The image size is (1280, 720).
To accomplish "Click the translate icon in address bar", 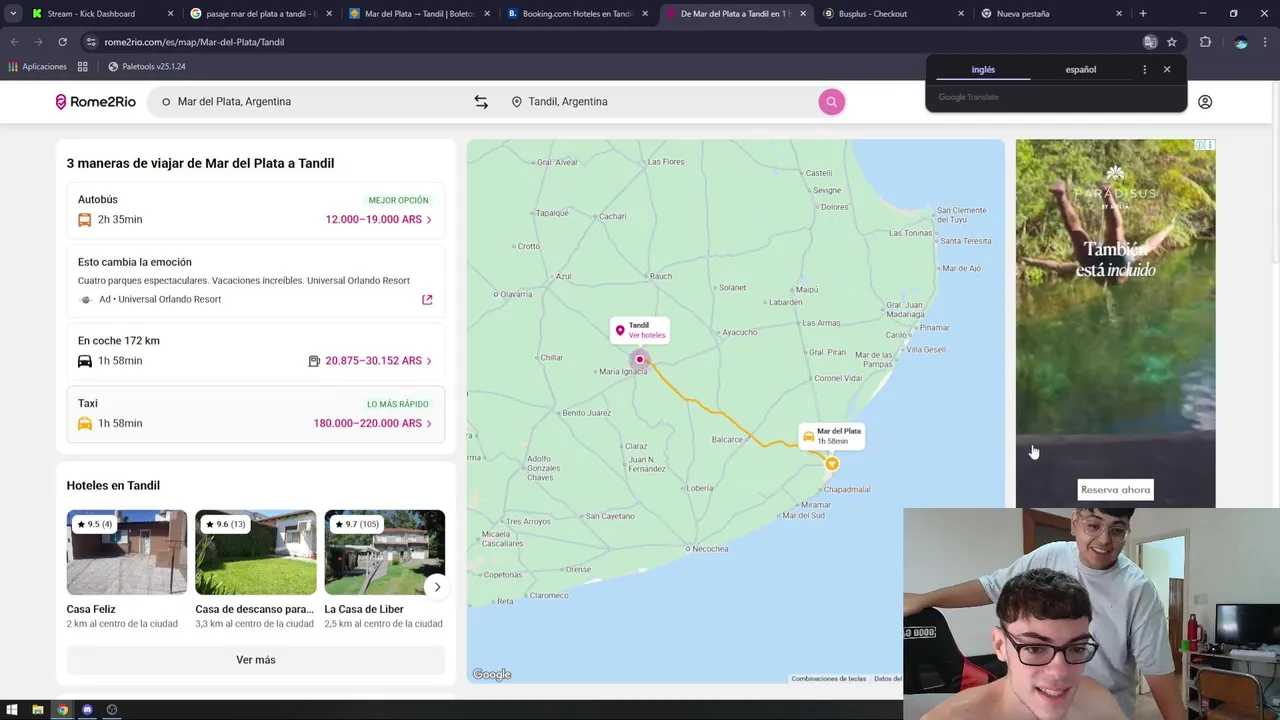I will (1150, 42).
